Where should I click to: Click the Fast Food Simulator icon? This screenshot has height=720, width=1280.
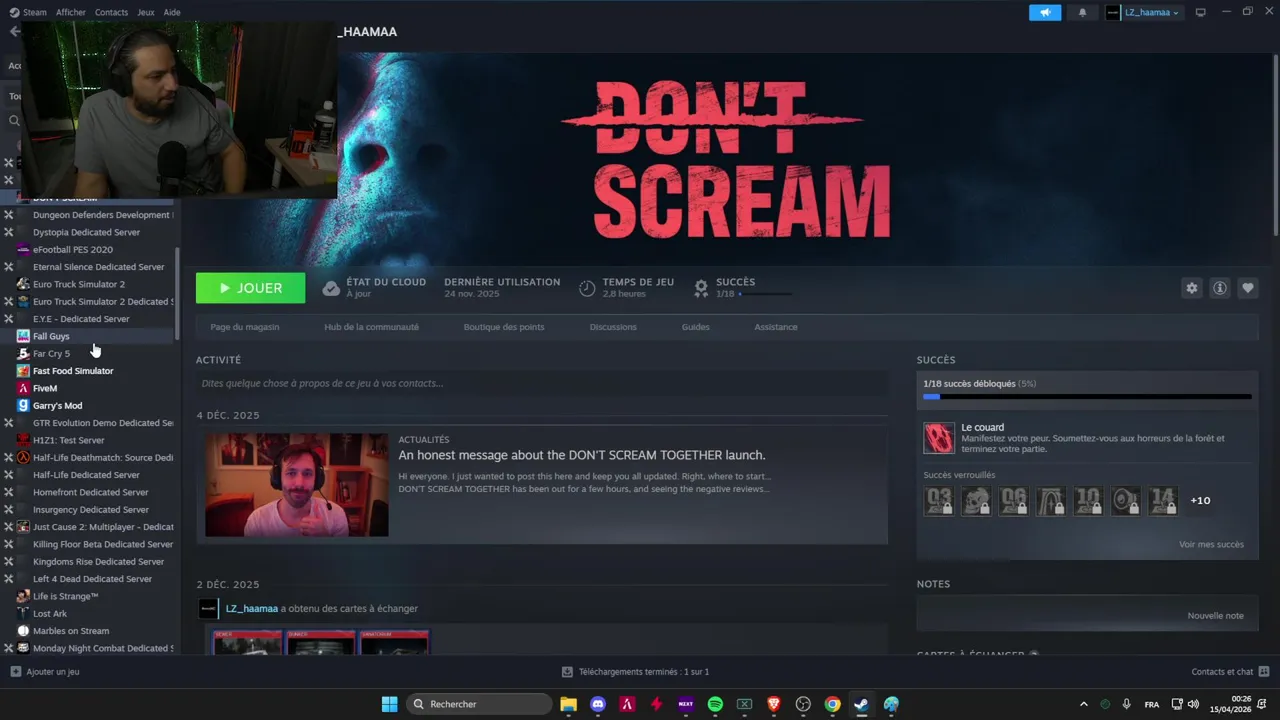pyautogui.click(x=23, y=371)
